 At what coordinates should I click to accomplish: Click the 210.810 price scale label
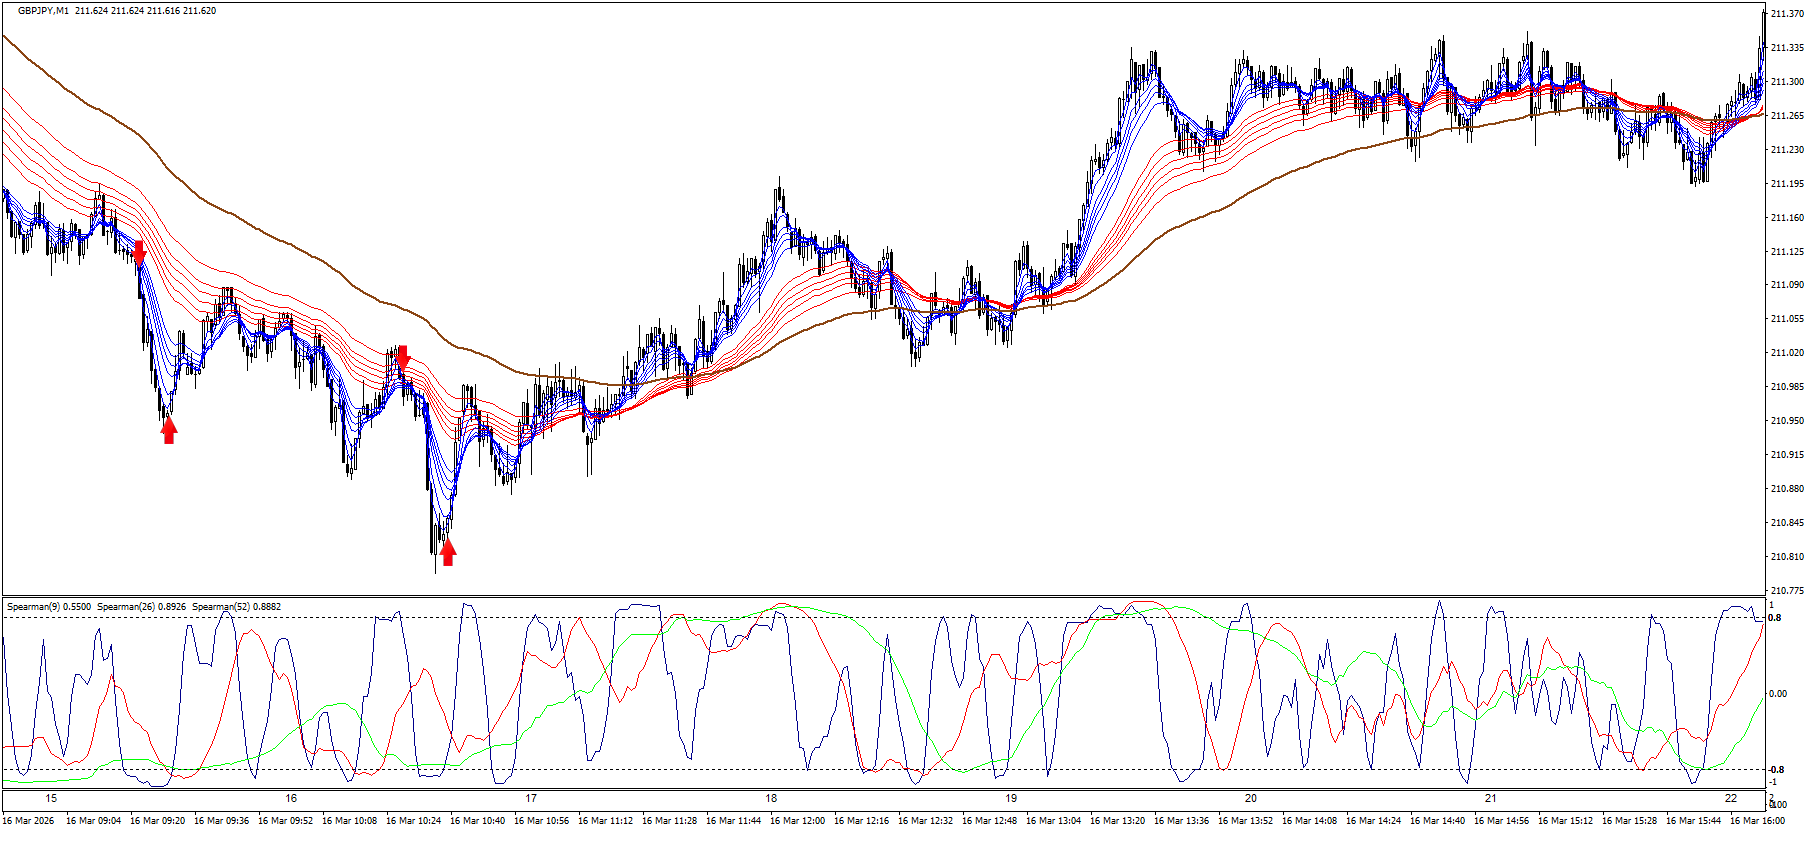(x=1786, y=557)
